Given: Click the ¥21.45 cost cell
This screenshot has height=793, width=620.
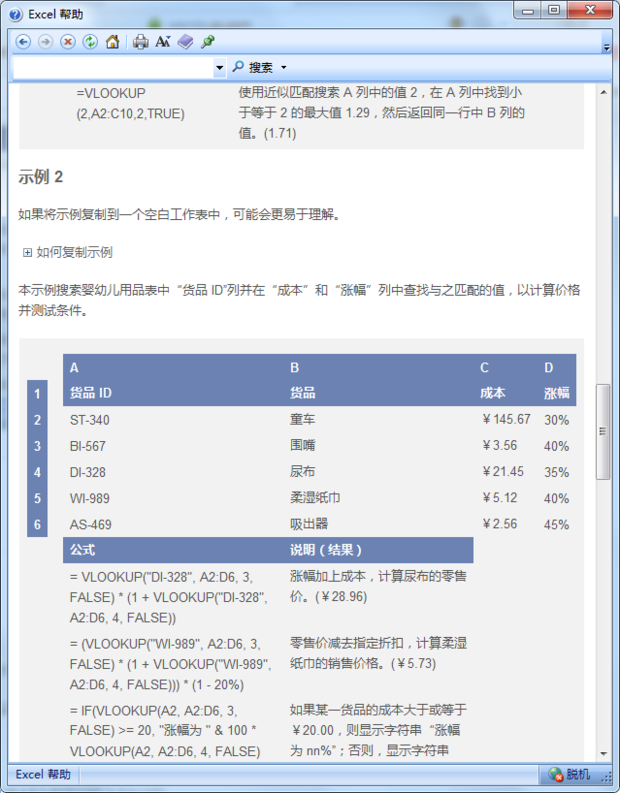Looking at the screenshot, I should [503, 472].
